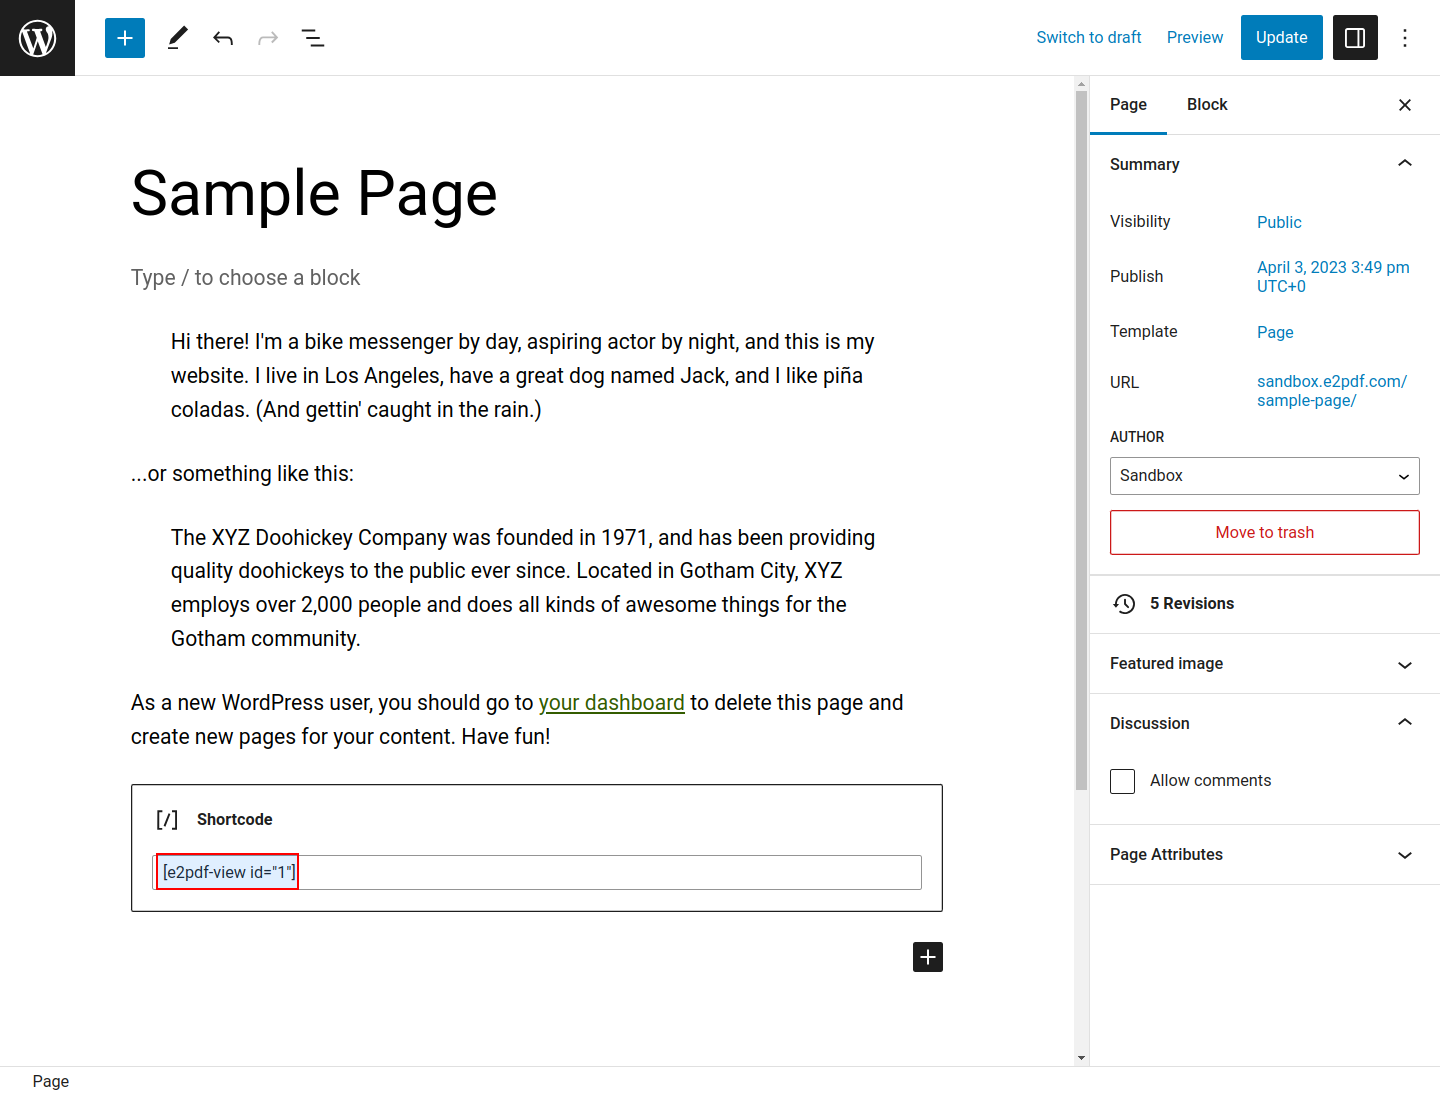Open the Revisions history

pos(1191,604)
